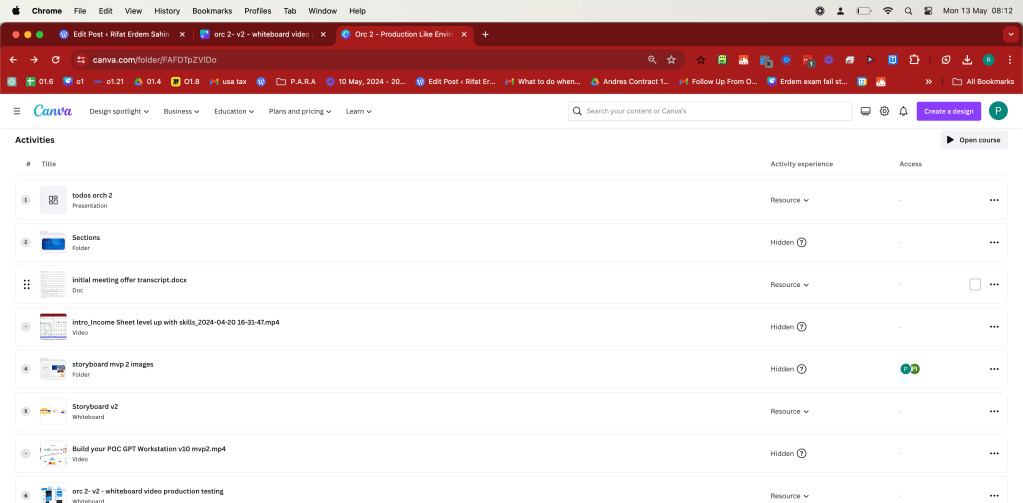Open usa tax bookmark
Image resolution: width=1023 pixels, height=503 pixels.
pos(228,82)
